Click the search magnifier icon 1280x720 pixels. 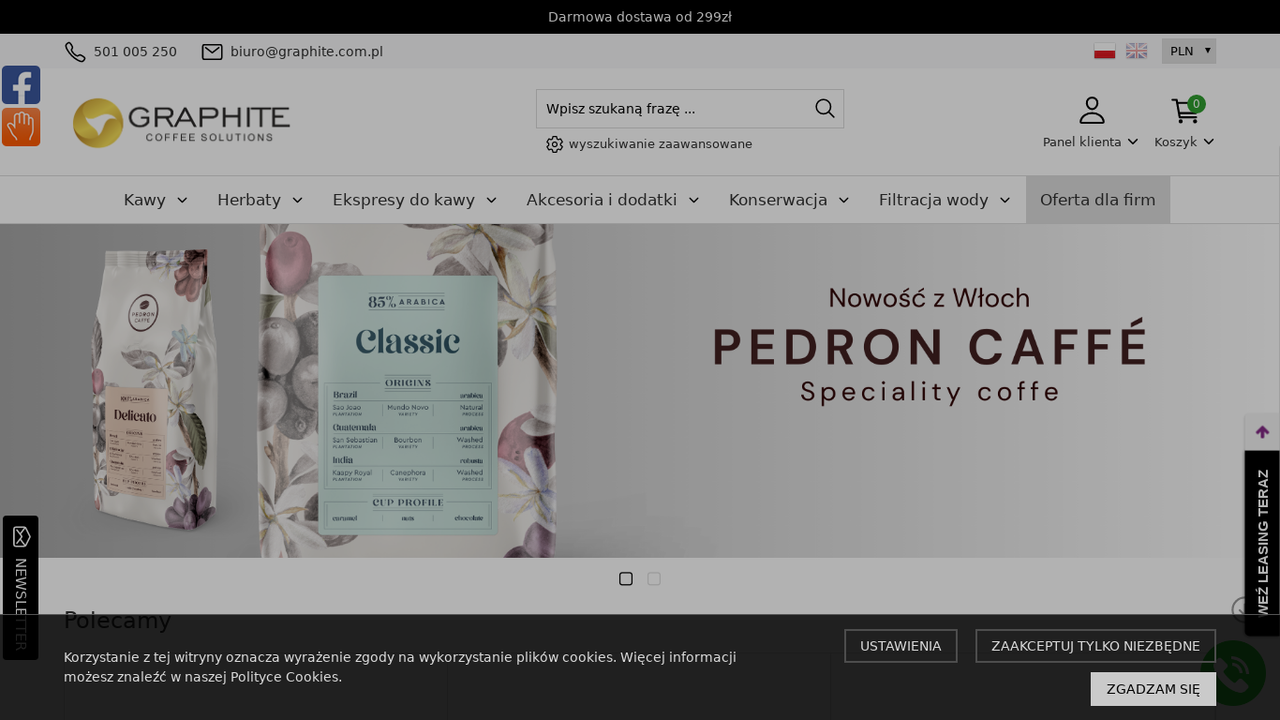tap(825, 108)
